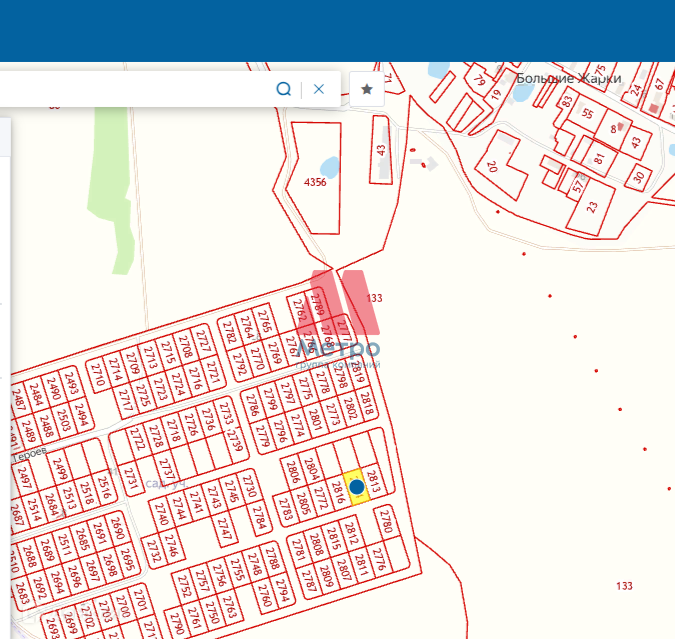The height and width of the screenshot is (639, 675).
Task: Select parcel 2690 on the map
Action: pos(117,528)
